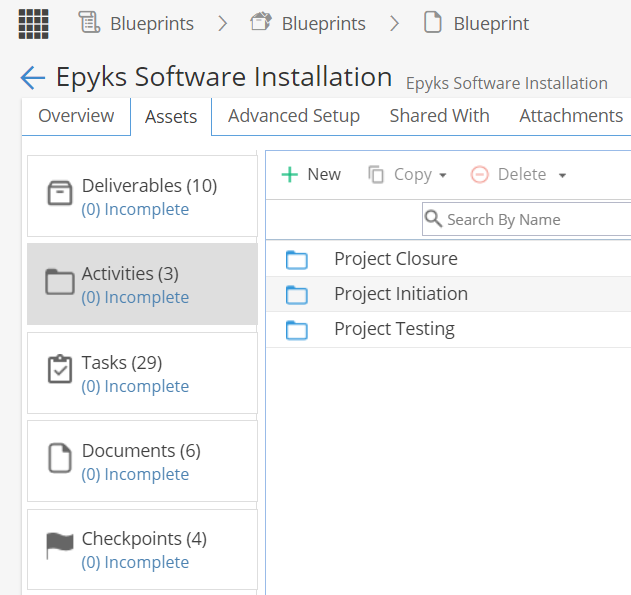Viewport: 631px width, 595px height.
Task: Click the red Delete circle icon
Action: click(480, 175)
